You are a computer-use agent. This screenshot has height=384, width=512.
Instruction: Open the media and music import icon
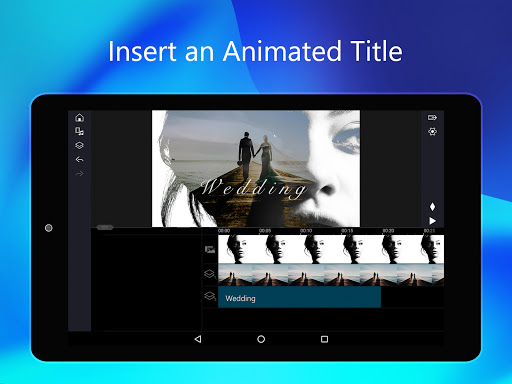[79, 132]
